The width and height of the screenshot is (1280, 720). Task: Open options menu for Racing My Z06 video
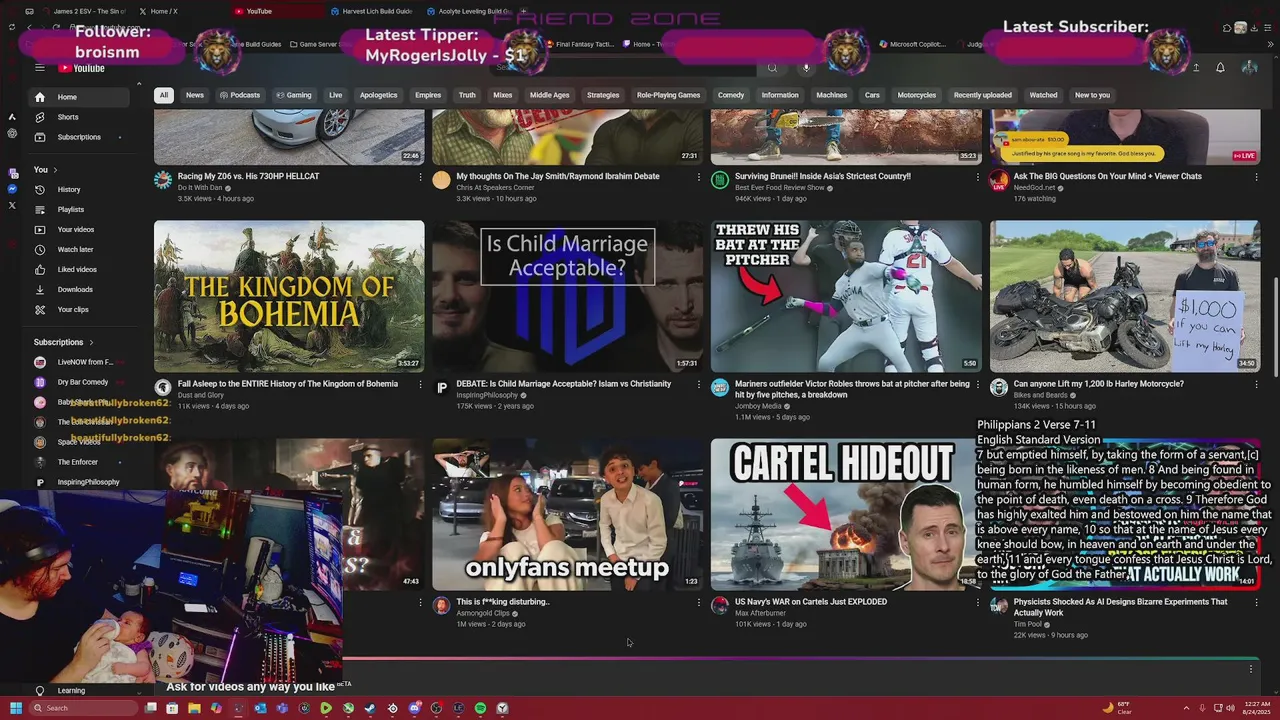[x=420, y=177]
